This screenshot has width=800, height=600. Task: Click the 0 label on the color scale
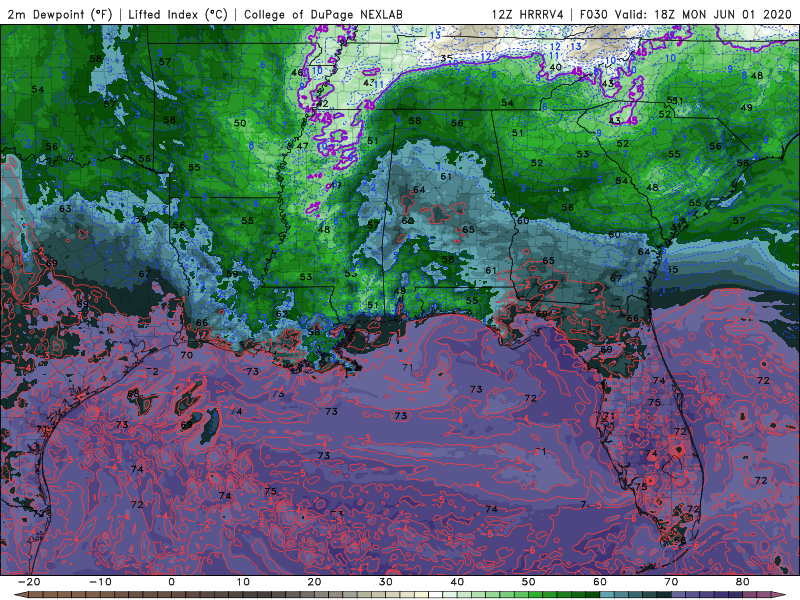tap(171, 582)
